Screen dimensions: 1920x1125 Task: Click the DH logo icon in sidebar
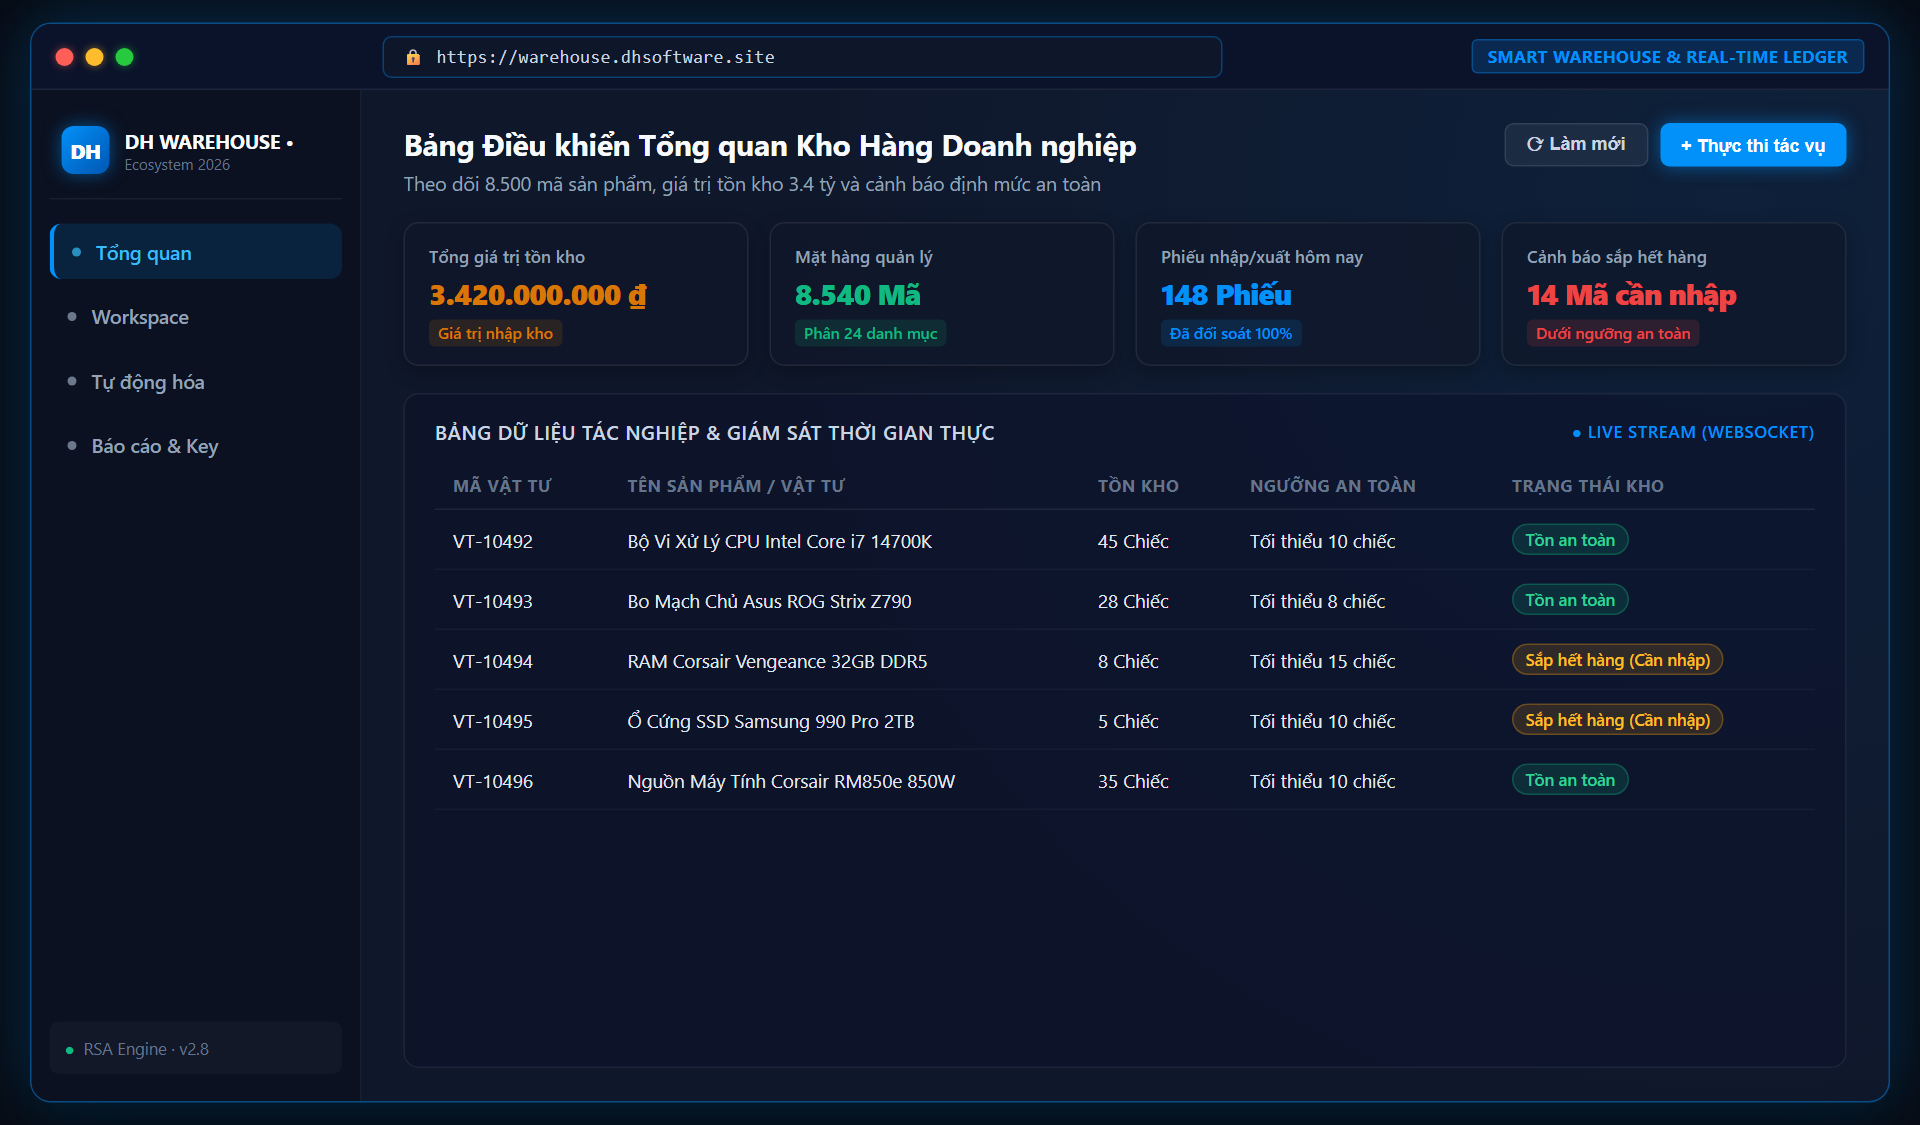coord(85,151)
